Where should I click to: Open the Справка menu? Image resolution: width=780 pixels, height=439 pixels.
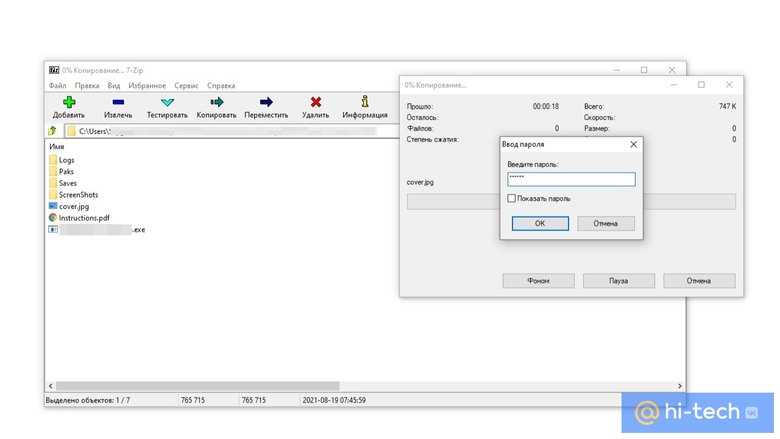click(x=221, y=86)
